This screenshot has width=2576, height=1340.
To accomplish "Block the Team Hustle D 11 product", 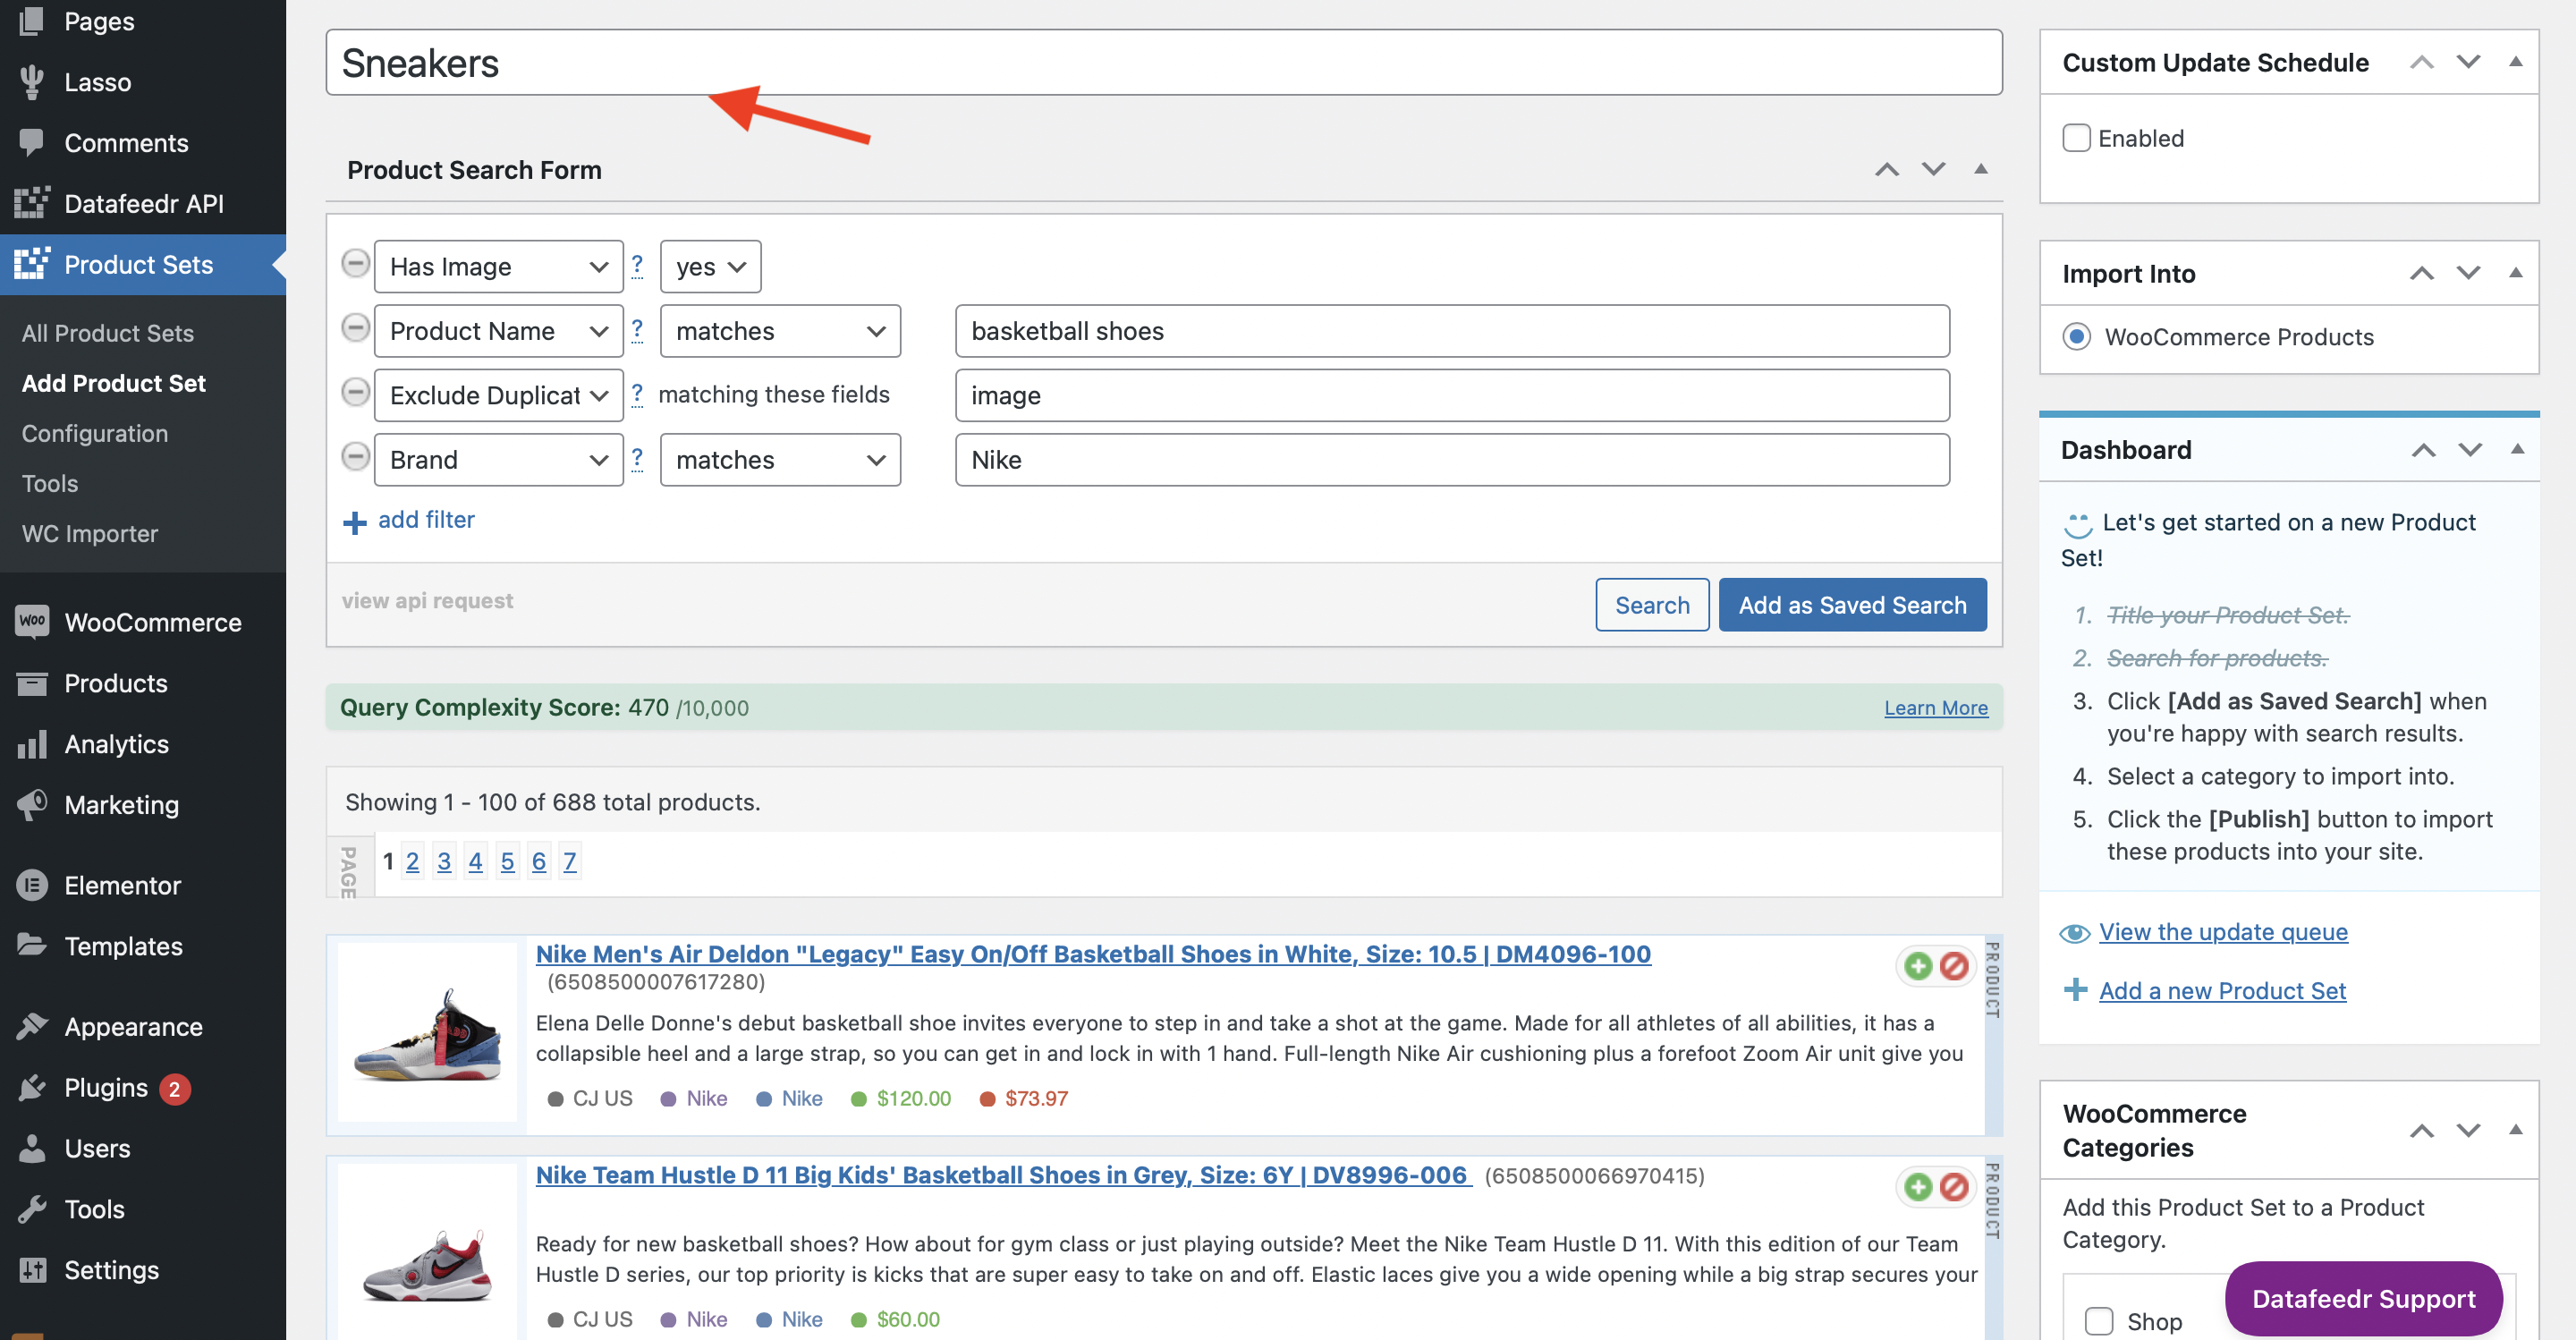I will coord(1953,1186).
